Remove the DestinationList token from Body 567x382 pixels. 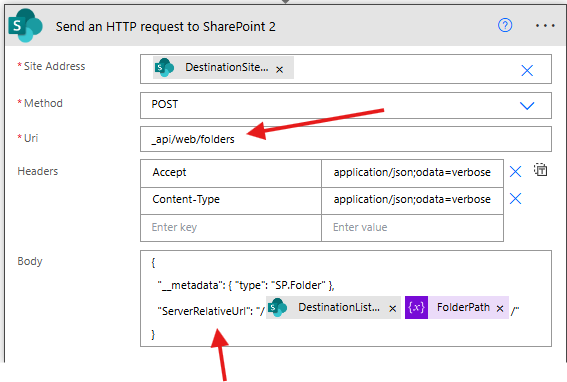(x=392, y=309)
